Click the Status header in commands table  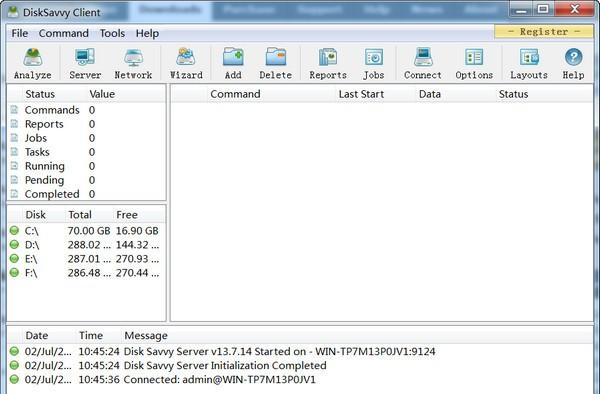pos(513,94)
